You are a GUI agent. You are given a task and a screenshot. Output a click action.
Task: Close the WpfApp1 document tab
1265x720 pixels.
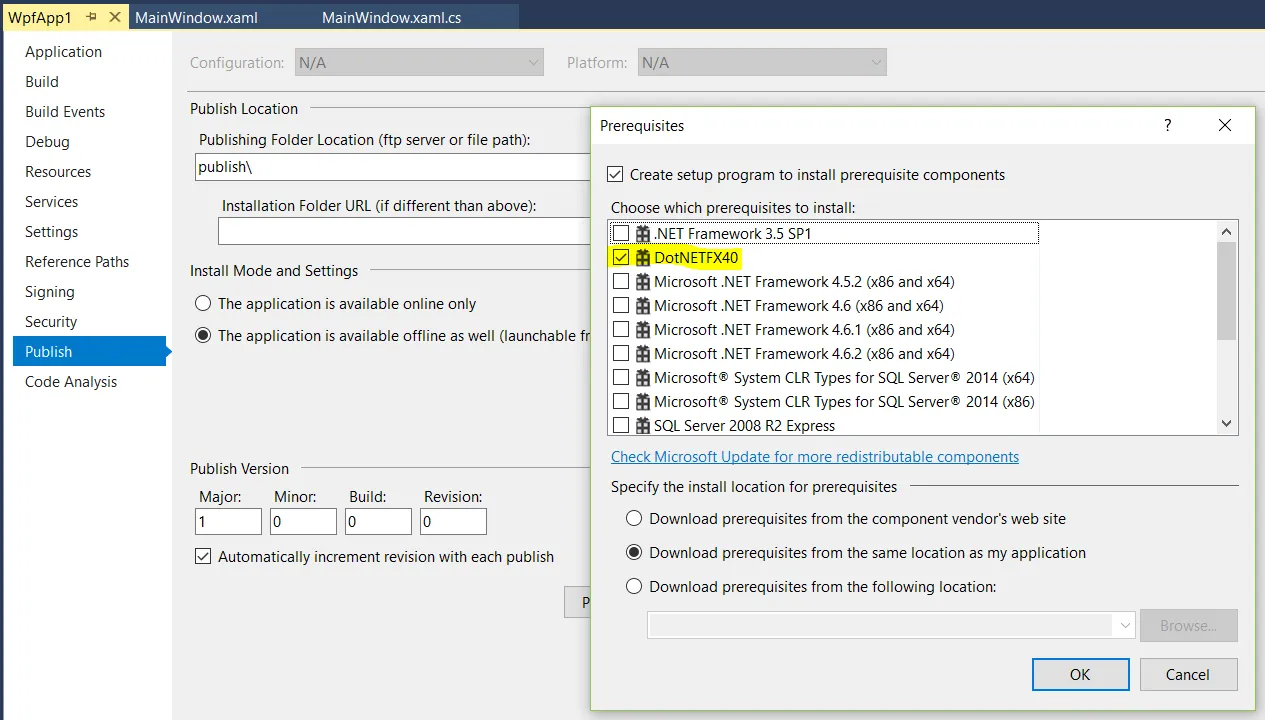coord(115,17)
